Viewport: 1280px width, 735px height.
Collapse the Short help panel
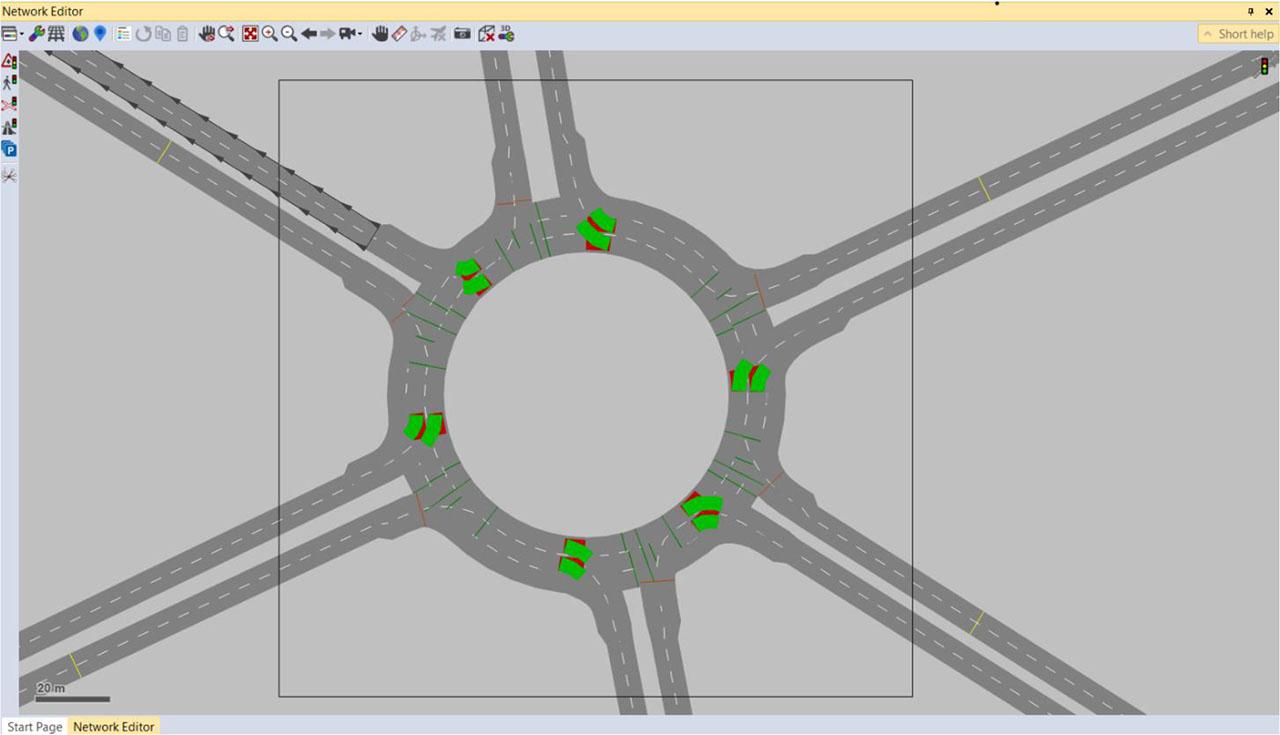tap(1238, 34)
